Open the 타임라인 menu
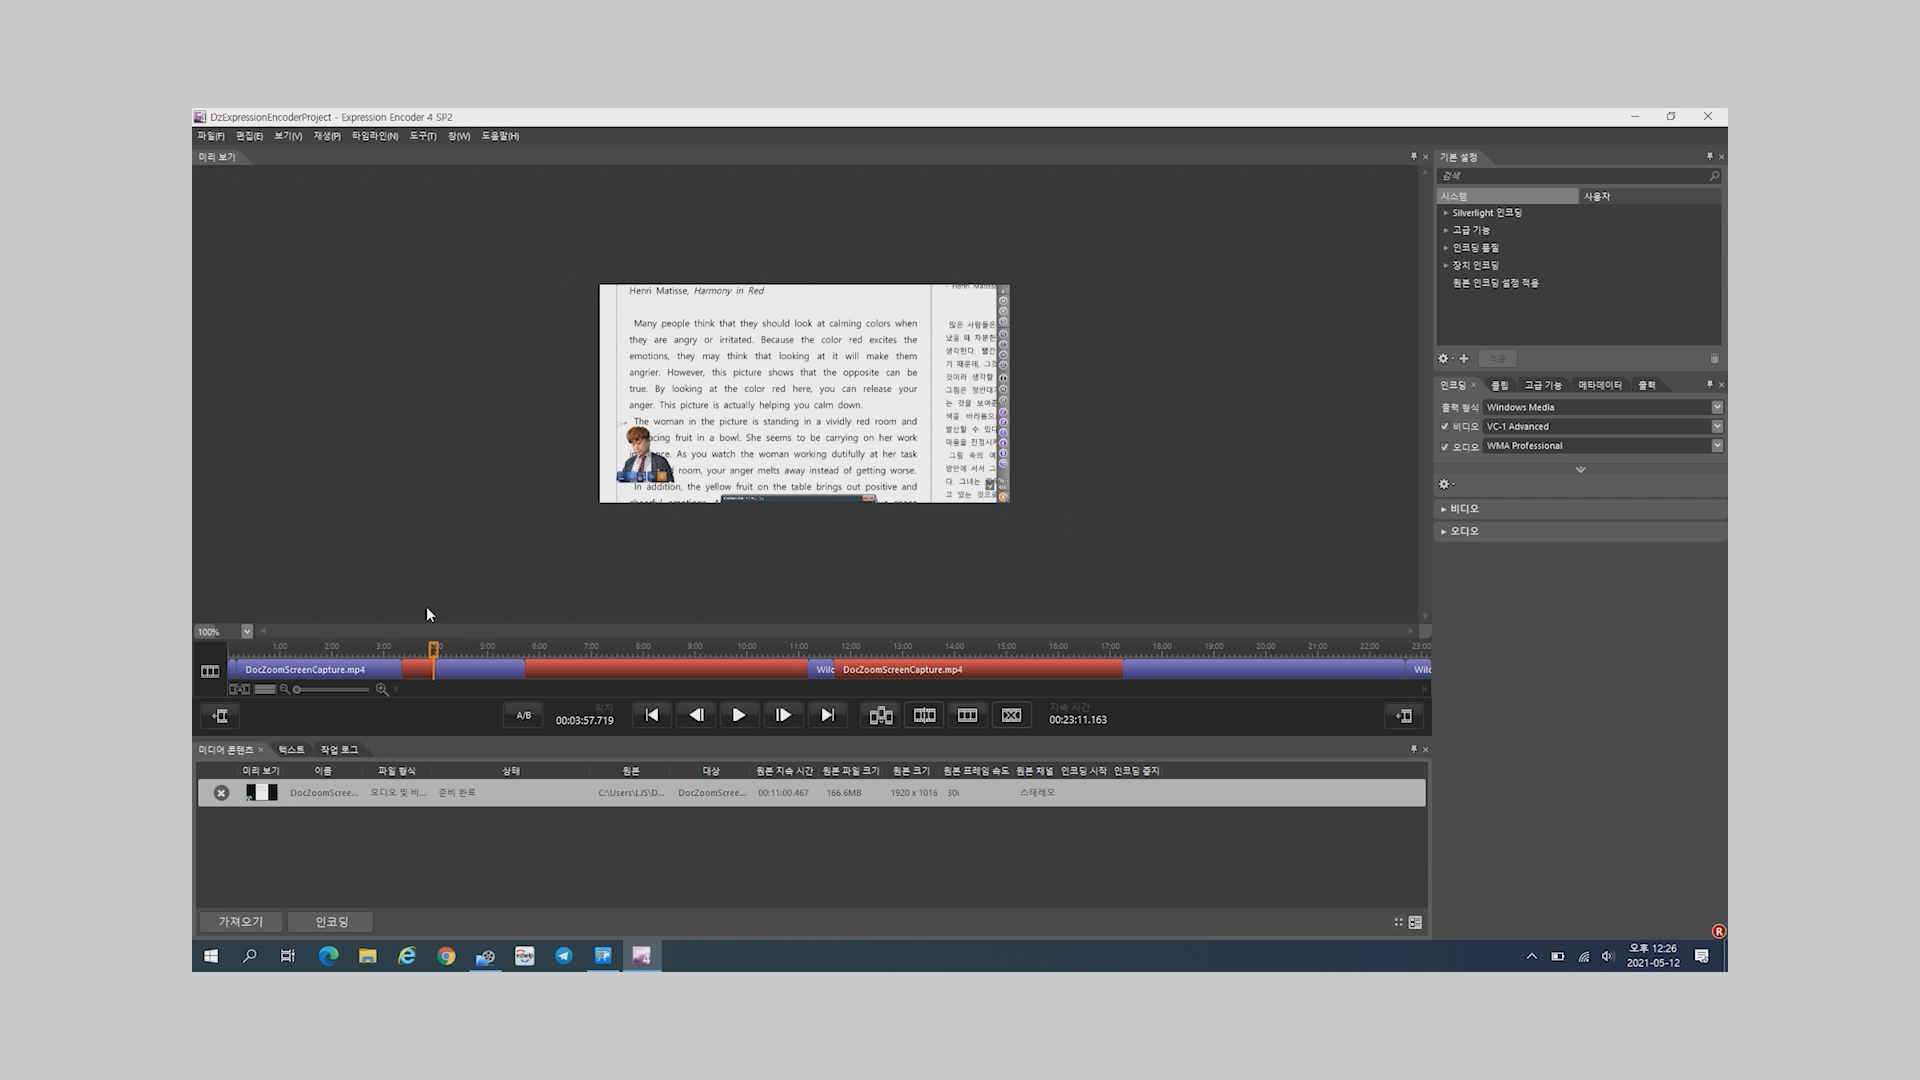The width and height of the screenshot is (1920, 1080). pos(374,136)
